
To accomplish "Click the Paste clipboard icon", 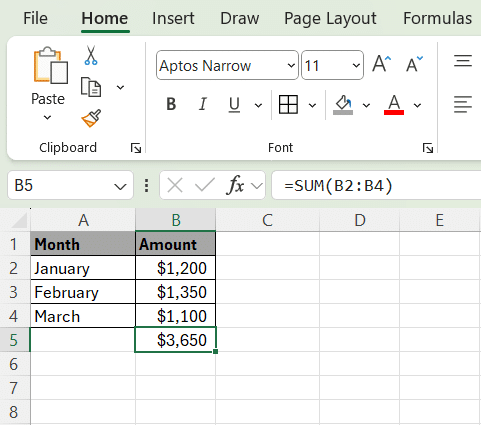I will coord(51,65).
